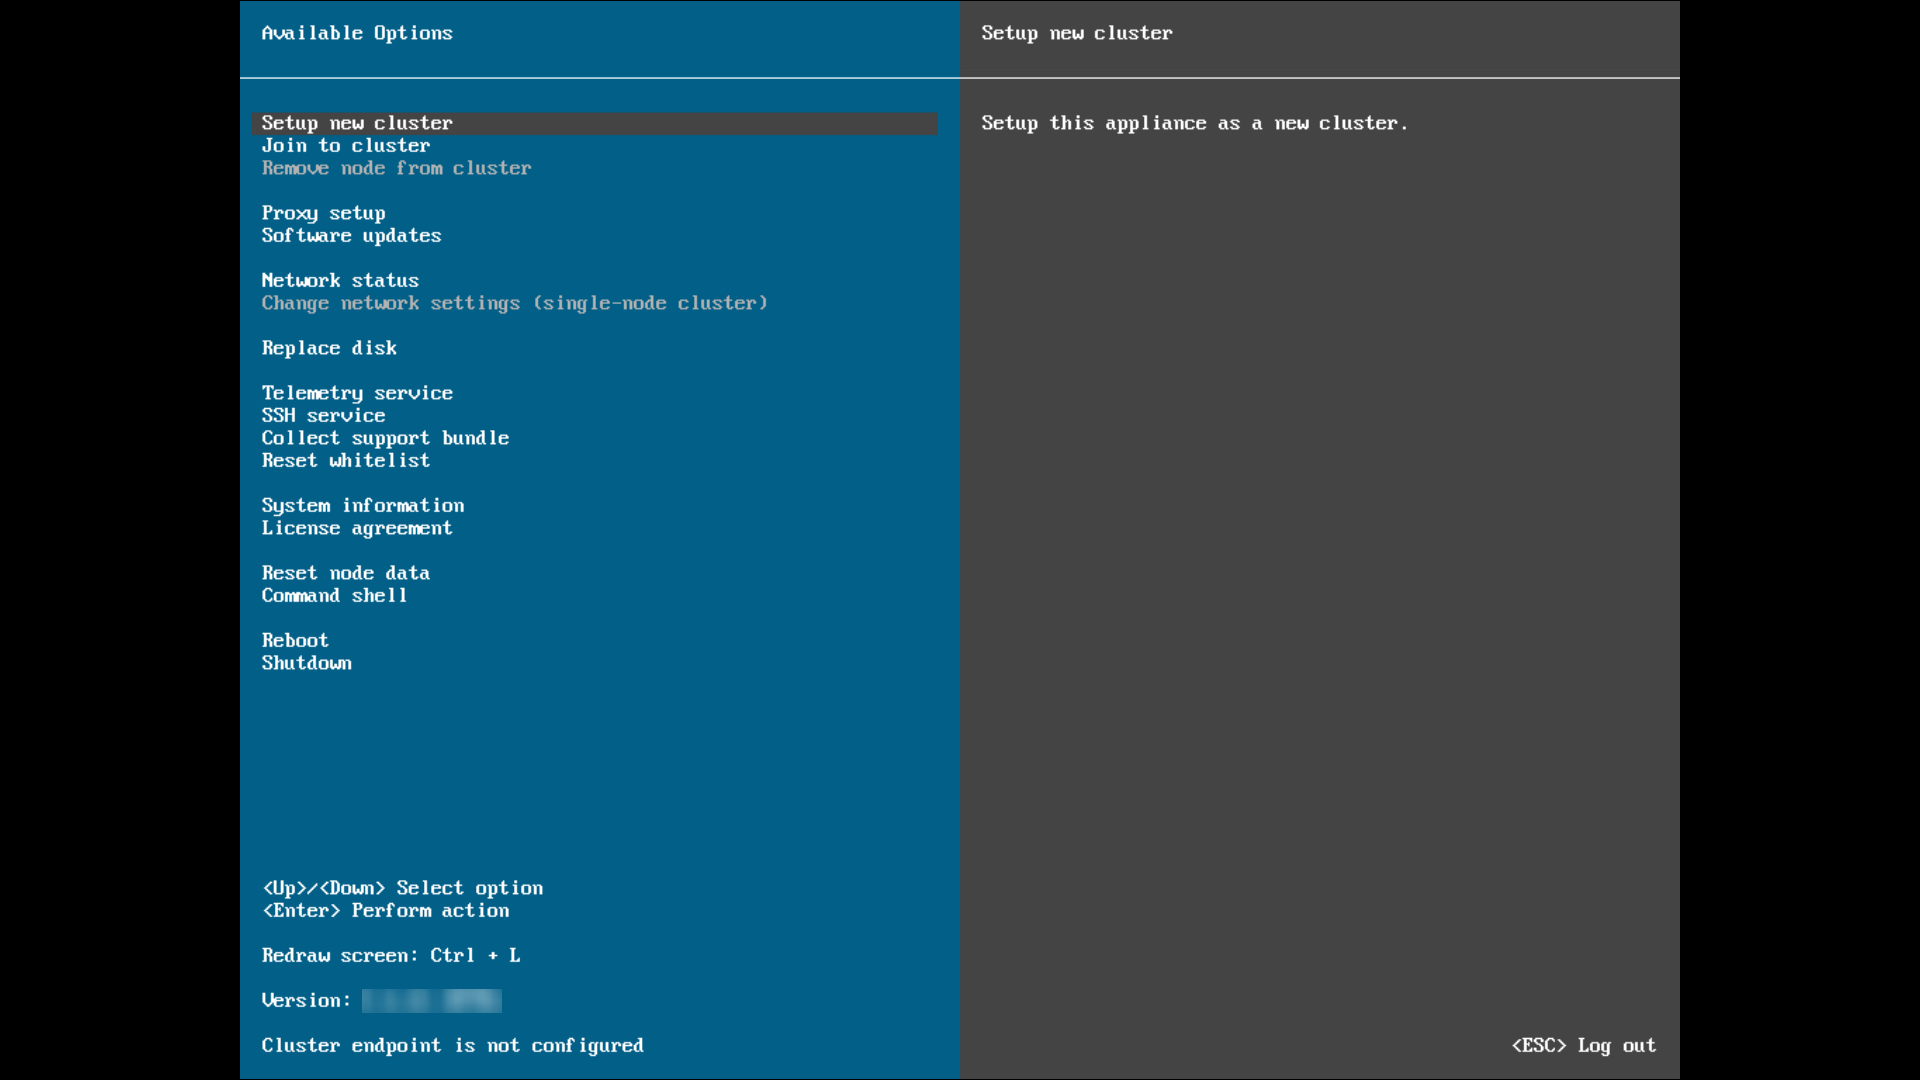Image resolution: width=1920 pixels, height=1080 pixels.
Task: Click the Version label
Action: click(x=306, y=1001)
